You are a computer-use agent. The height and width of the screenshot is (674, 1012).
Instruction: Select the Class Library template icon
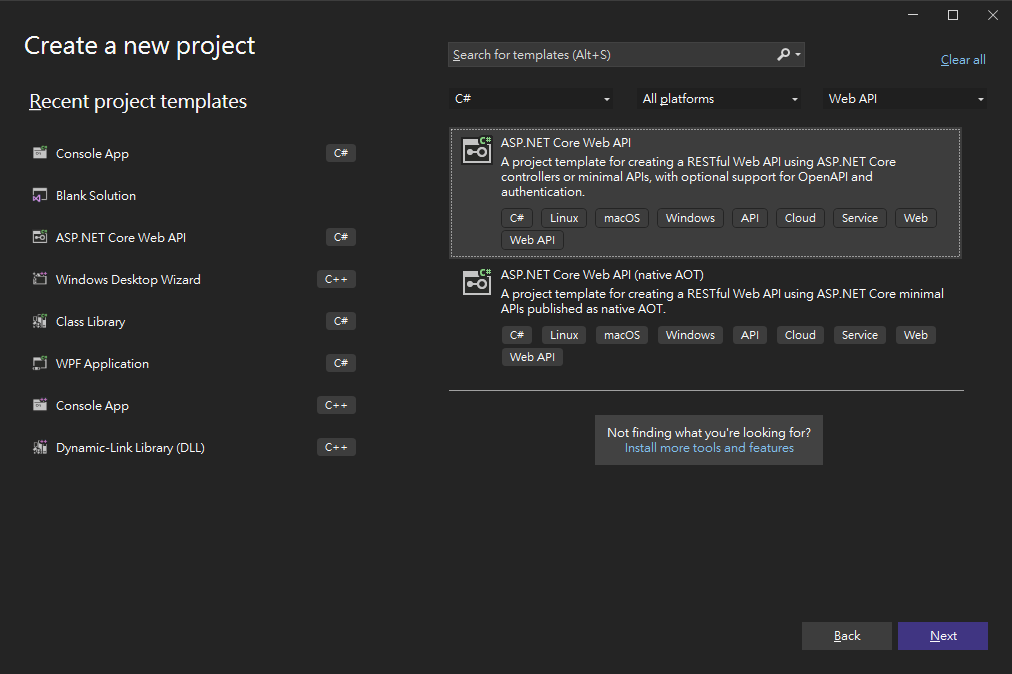click(x=40, y=321)
